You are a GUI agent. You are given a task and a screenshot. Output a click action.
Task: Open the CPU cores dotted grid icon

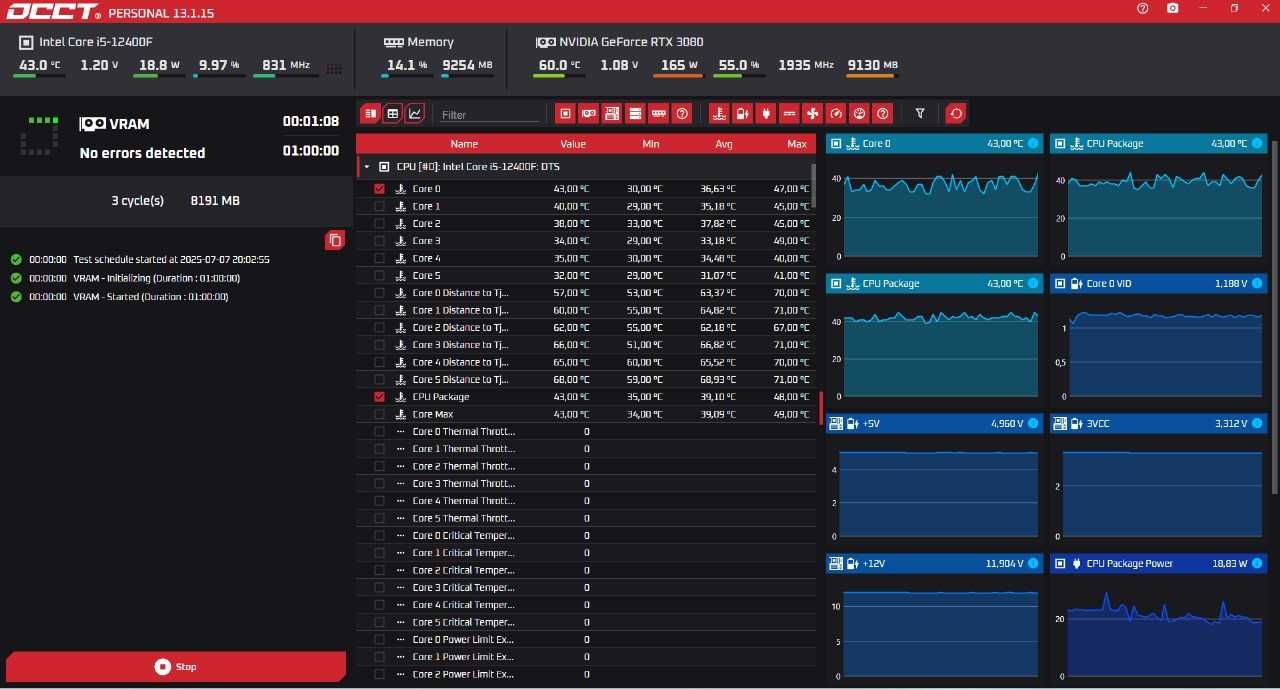pyautogui.click(x=334, y=69)
